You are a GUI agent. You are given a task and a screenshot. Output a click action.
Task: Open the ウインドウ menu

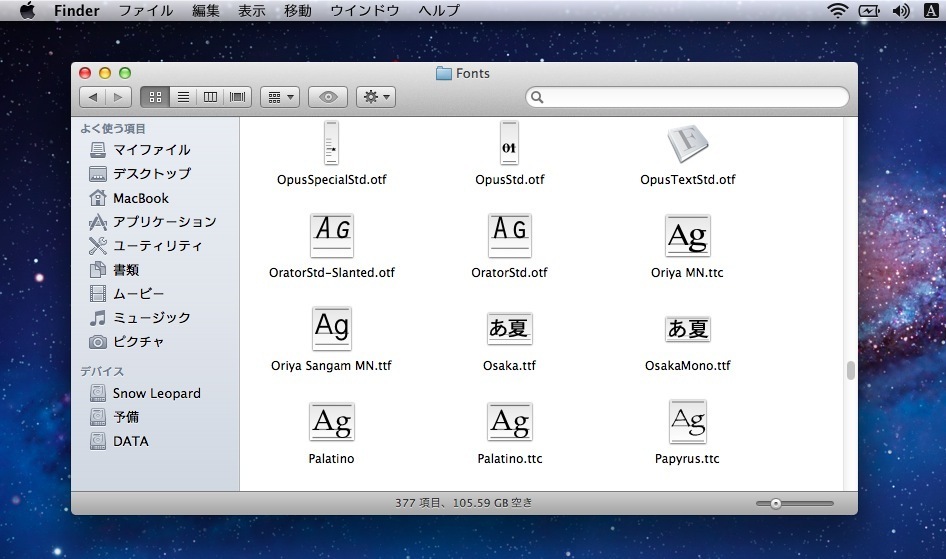tap(364, 11)
